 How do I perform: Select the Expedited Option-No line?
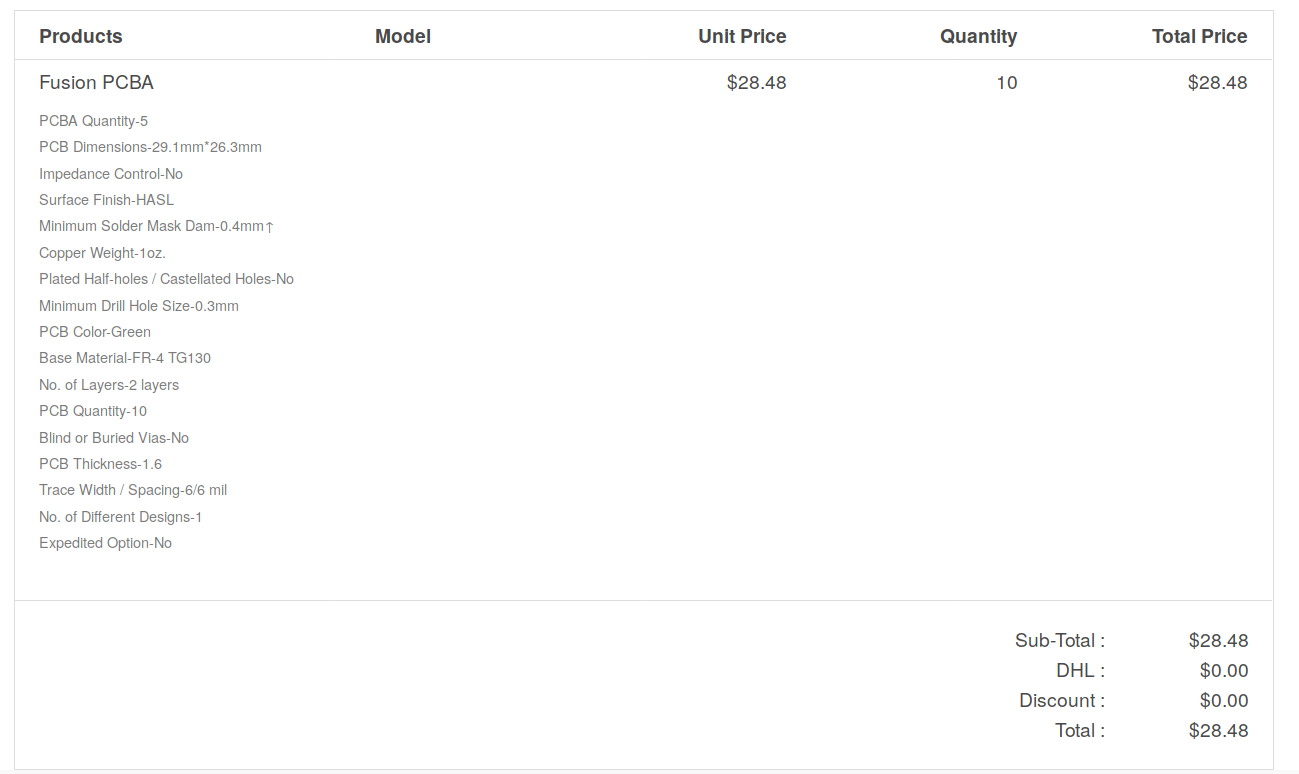(105, 543)
